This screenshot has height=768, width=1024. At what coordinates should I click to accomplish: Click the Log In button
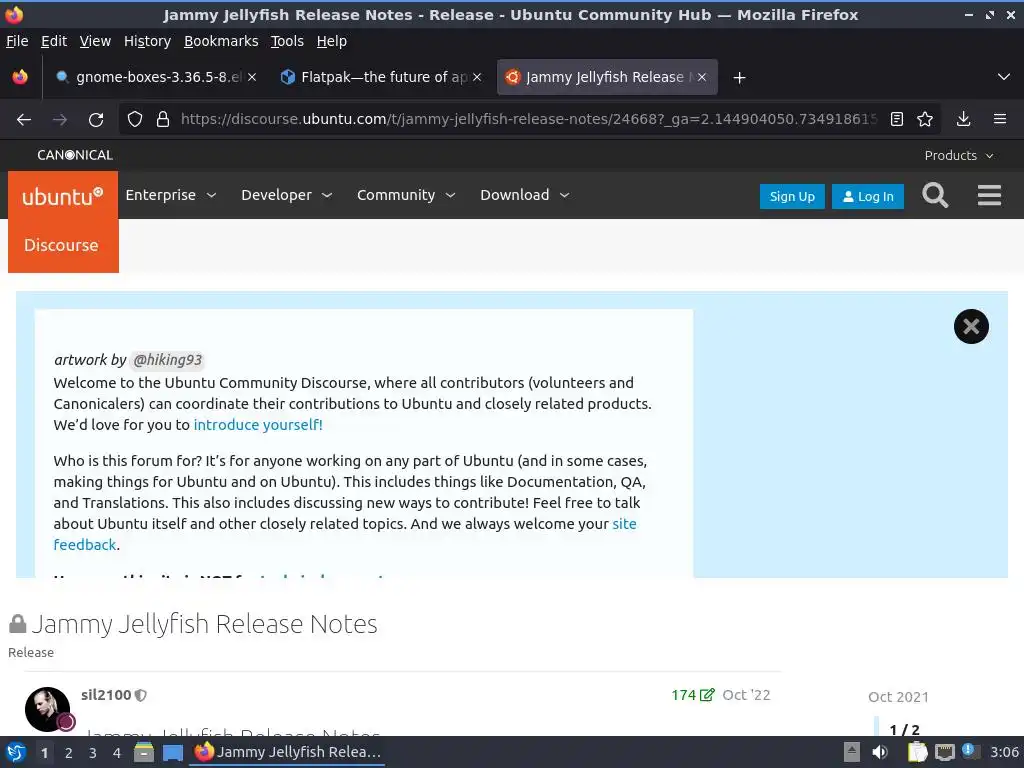click(x=868, y=197)
